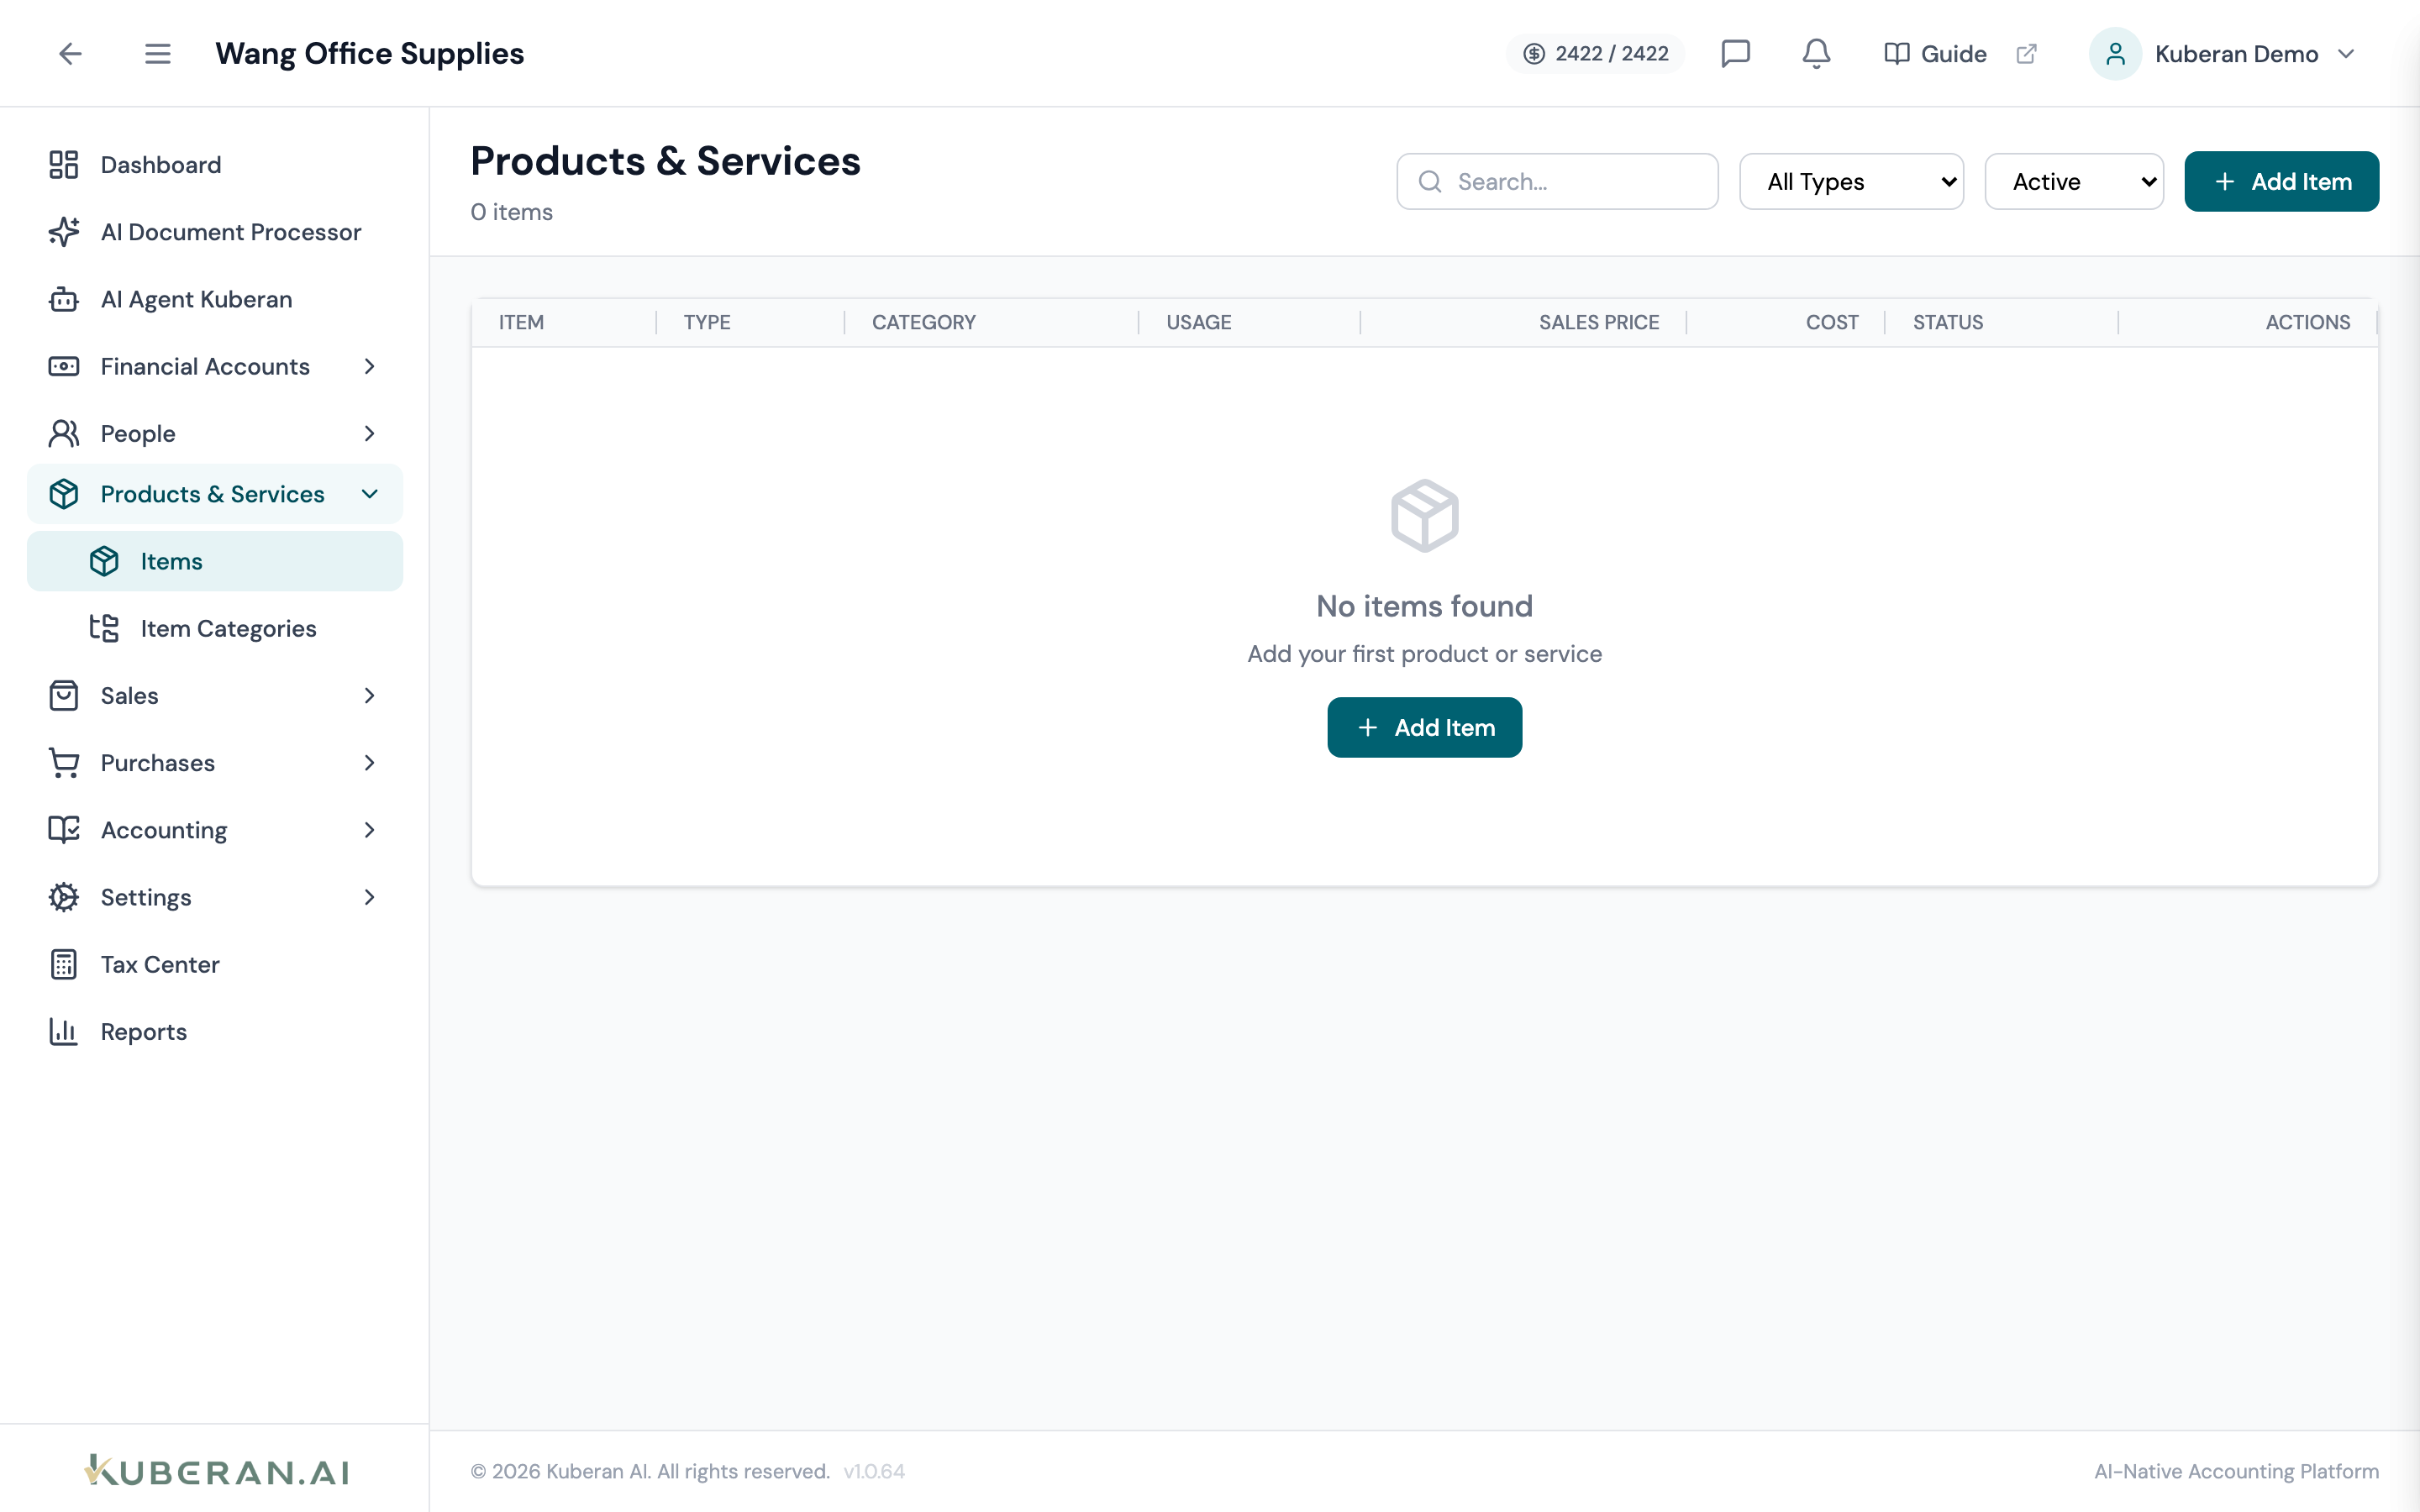
Task: Open the Dashboard menu item
Action: pyautogui.click(x=215, y=165)
